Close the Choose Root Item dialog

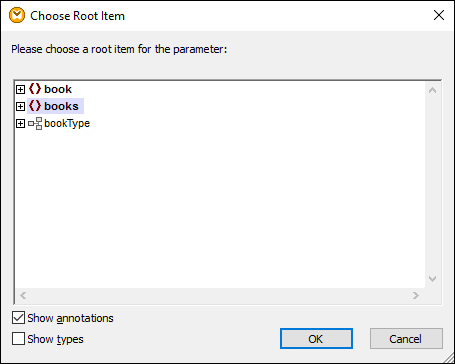click(x=439, y=15)
